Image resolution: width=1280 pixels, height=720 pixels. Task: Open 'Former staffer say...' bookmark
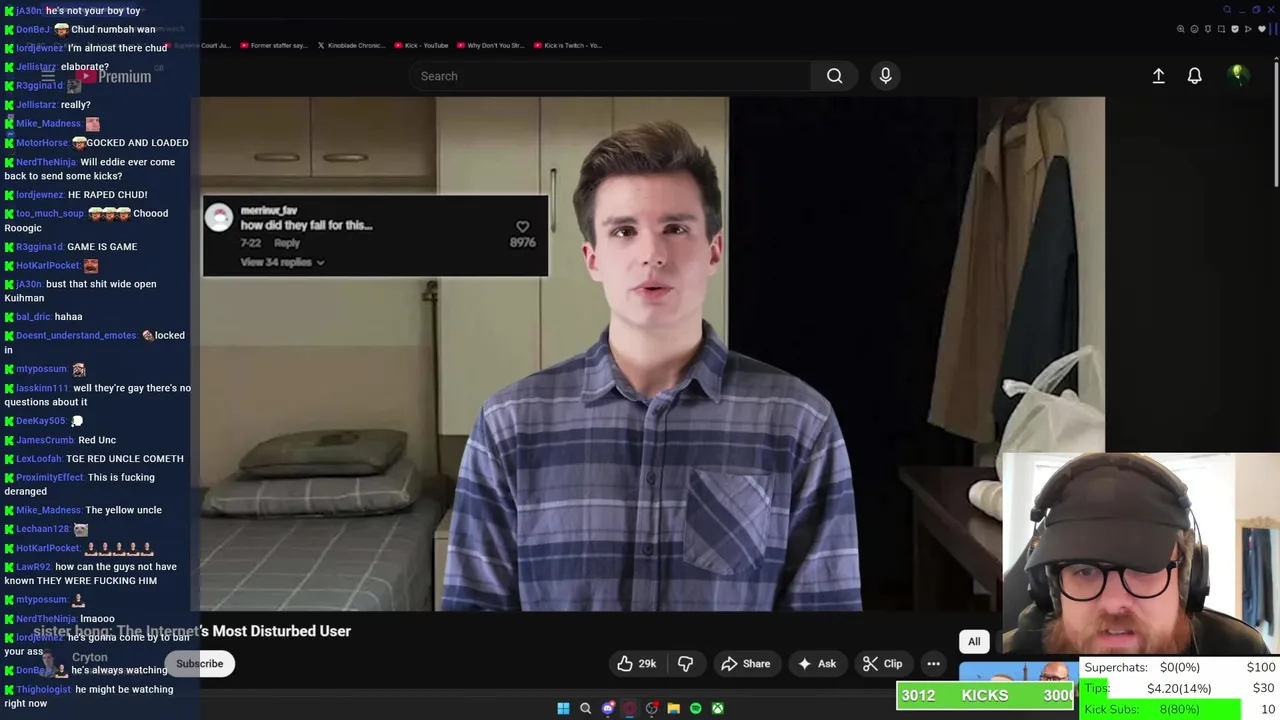[x=274, y=45]
